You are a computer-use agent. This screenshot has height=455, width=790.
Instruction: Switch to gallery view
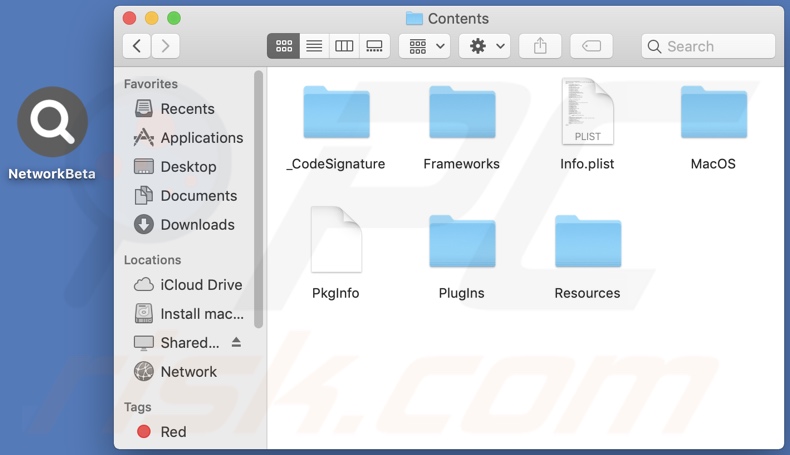click(x=374, y=46)
